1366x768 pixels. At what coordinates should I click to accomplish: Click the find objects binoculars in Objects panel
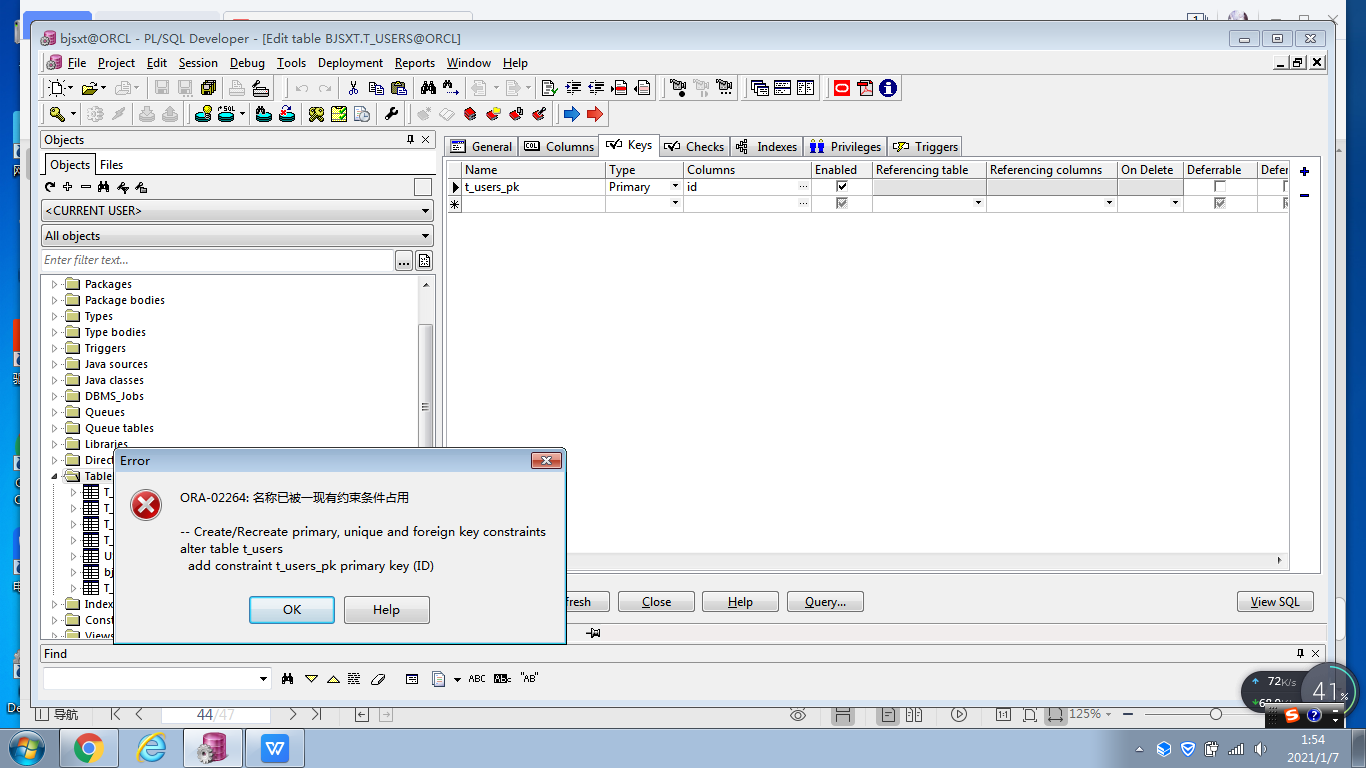[x=104, y=187]
